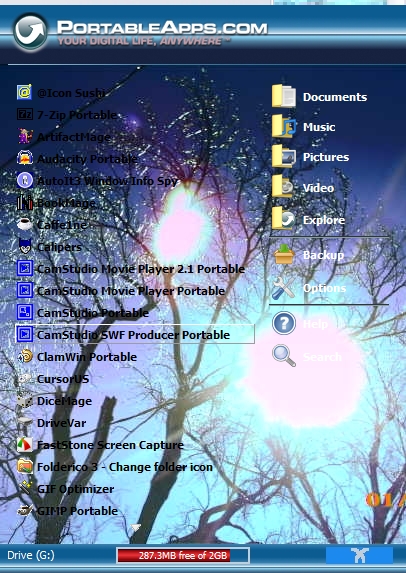
Task: Click the Explore folder icon
Action: point(283,219)
